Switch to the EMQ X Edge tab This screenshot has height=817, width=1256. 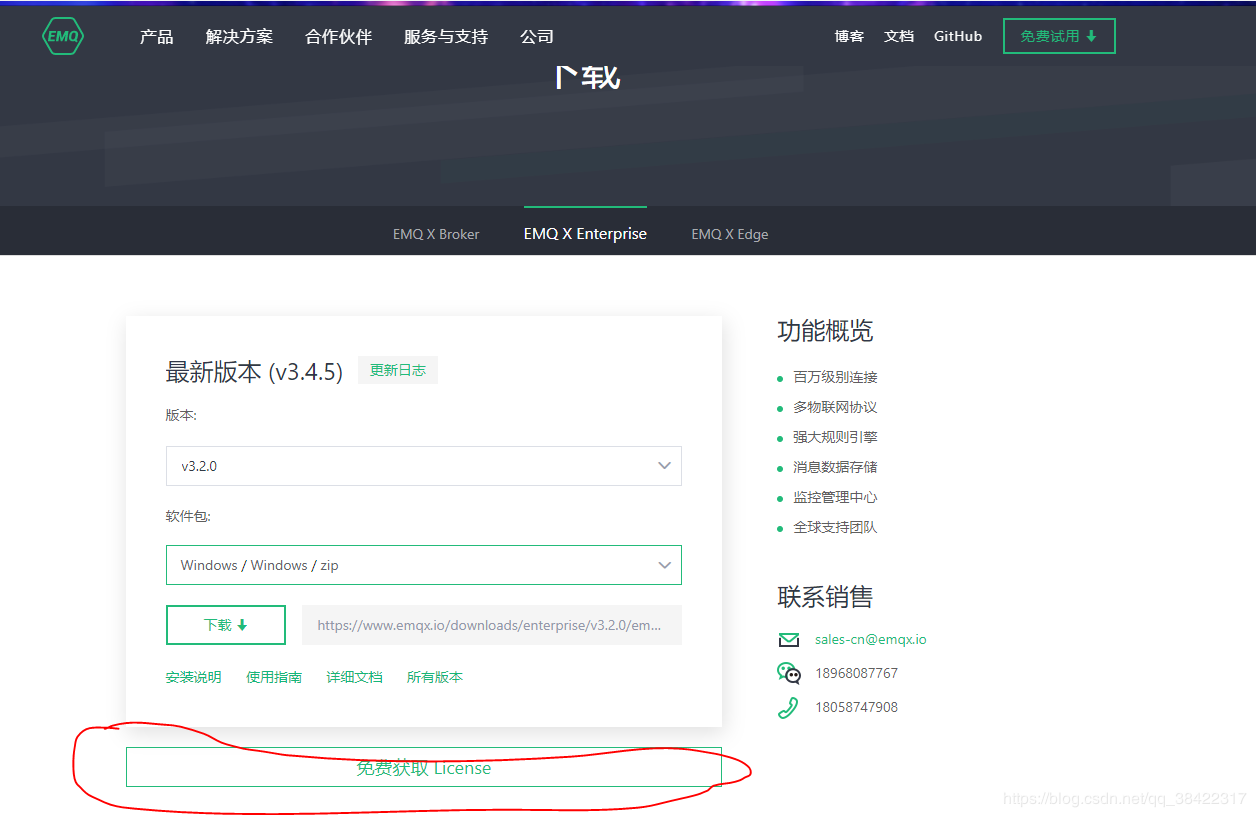tap(729, 233)
